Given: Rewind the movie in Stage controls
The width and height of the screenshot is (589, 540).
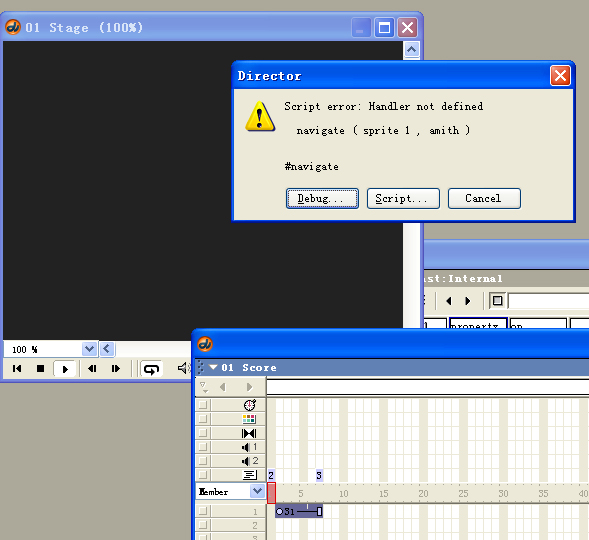Looking at the screenshot, I should 17,368.
